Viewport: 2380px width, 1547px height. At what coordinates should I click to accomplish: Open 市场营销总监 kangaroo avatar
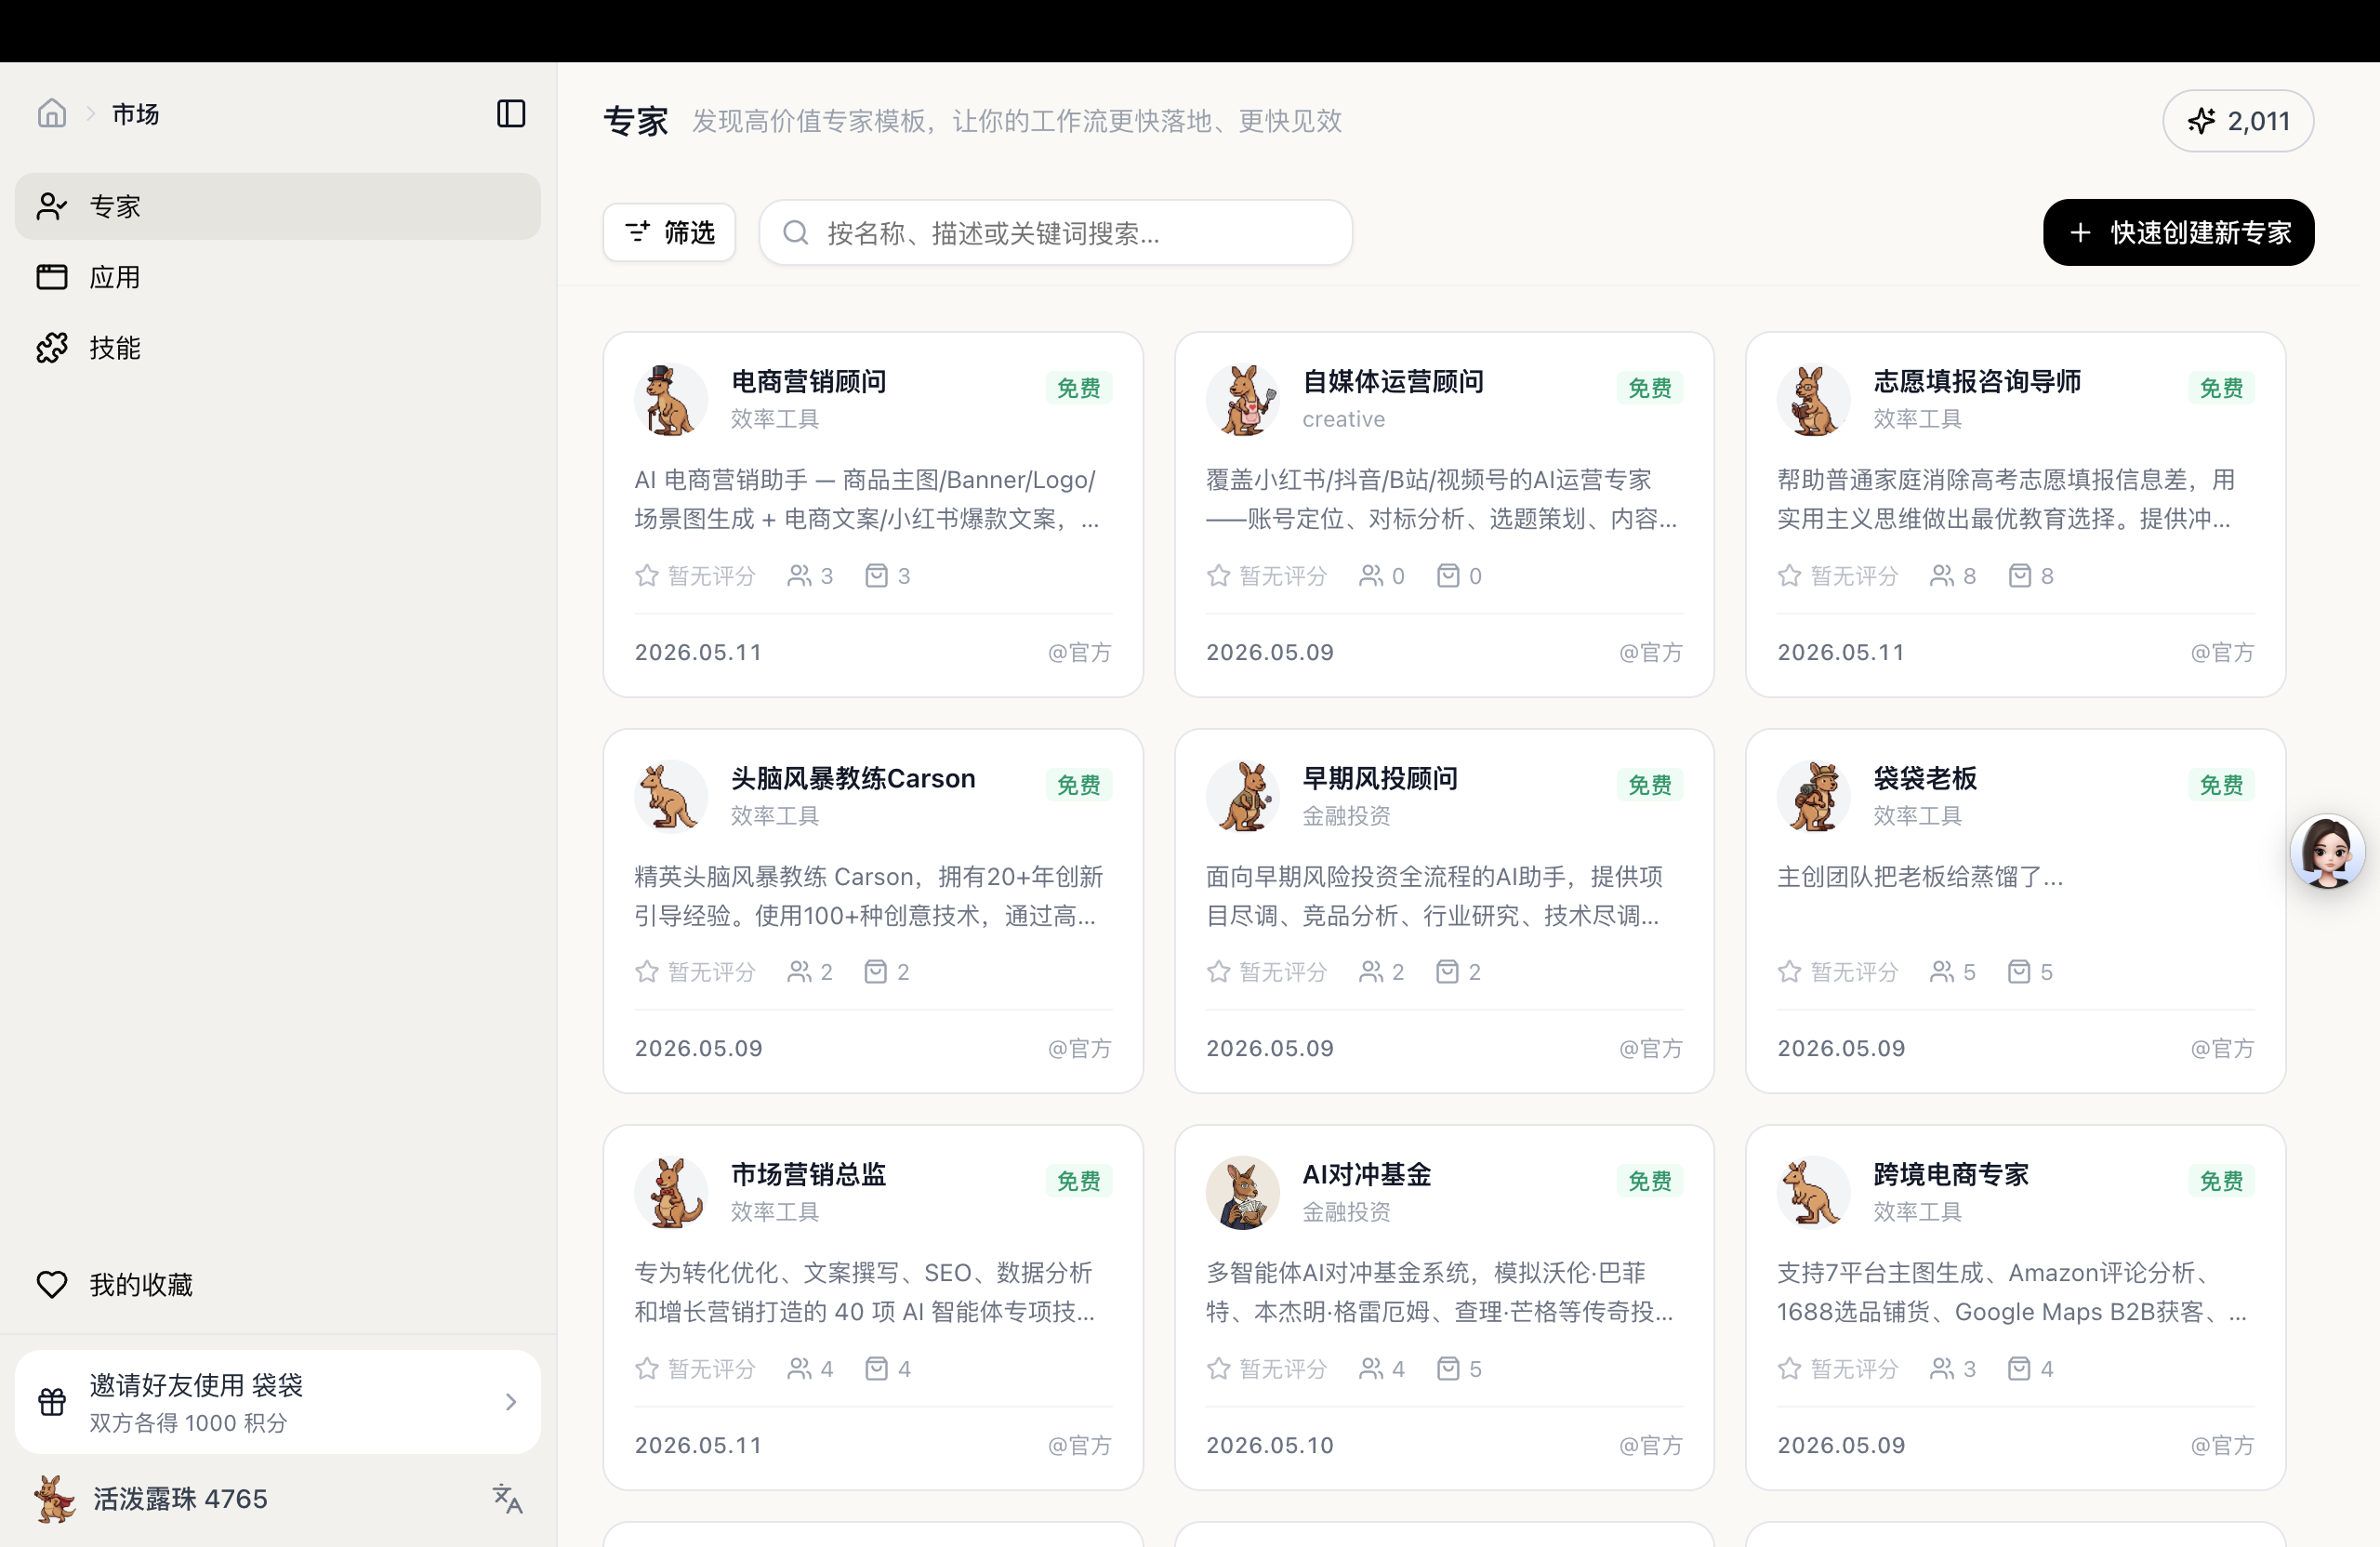coord(671,1193)
